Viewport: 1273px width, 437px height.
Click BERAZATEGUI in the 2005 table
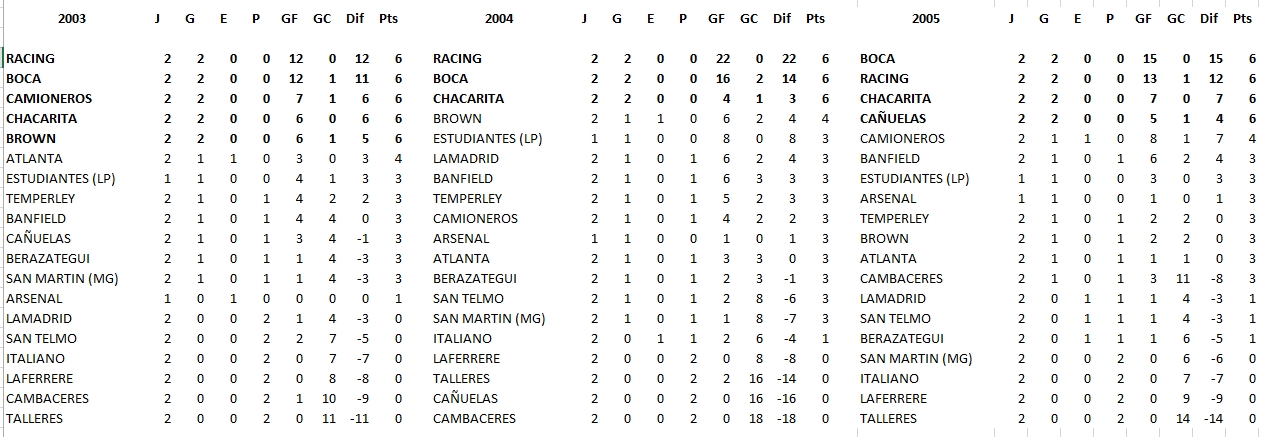pyautogui.click(x=902, y=339)
